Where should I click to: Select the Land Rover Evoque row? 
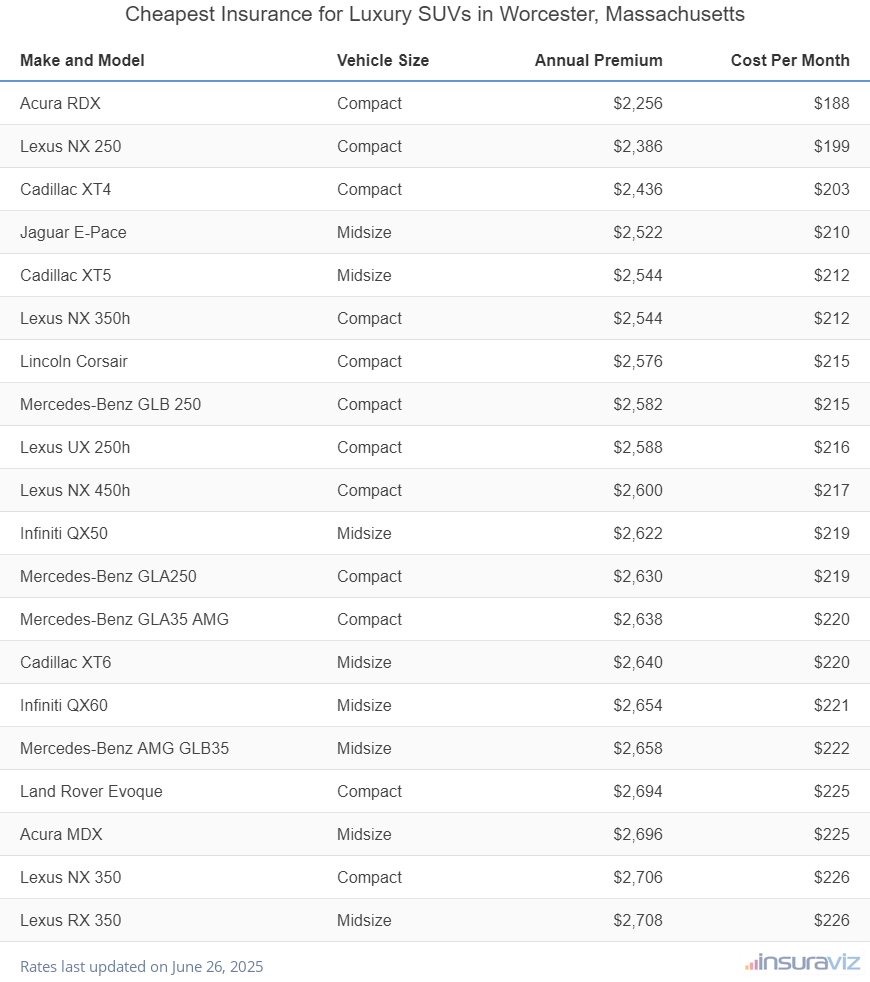91,791
